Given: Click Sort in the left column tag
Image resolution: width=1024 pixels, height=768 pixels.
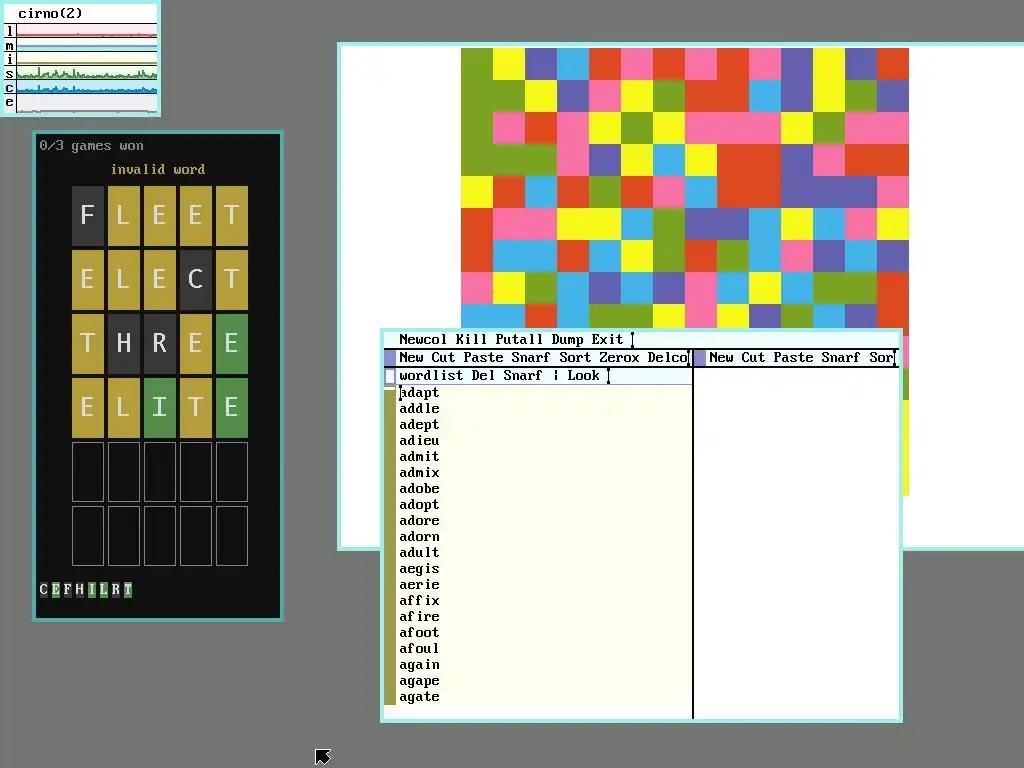Looking at the screenshot, I should 575,357.
